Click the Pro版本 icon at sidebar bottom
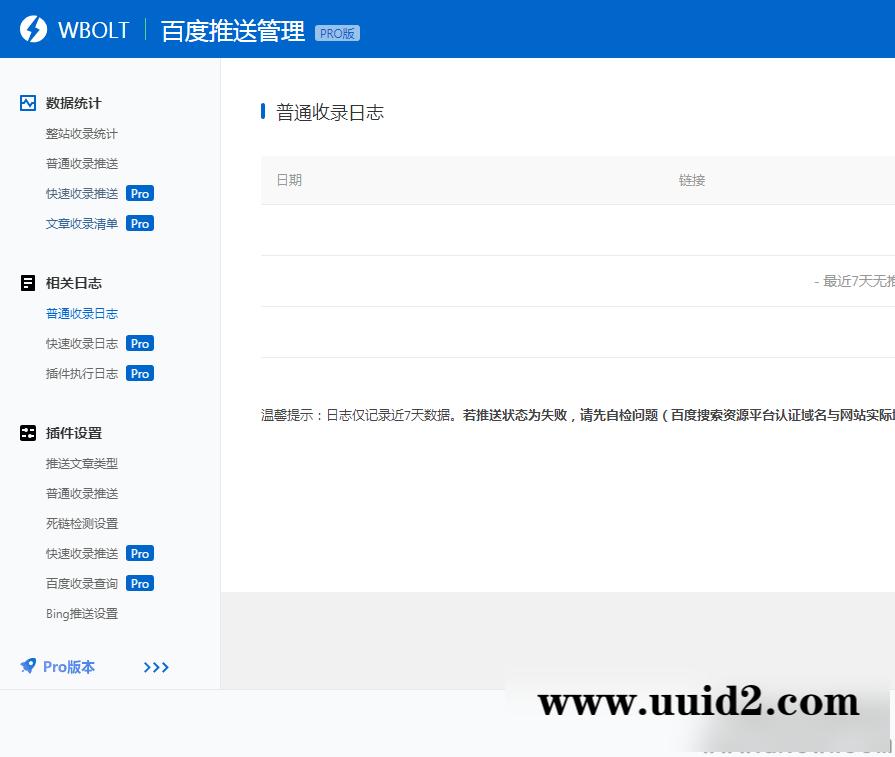The width and height of the screenshot is (895, 757). click(x=29, y=666)
